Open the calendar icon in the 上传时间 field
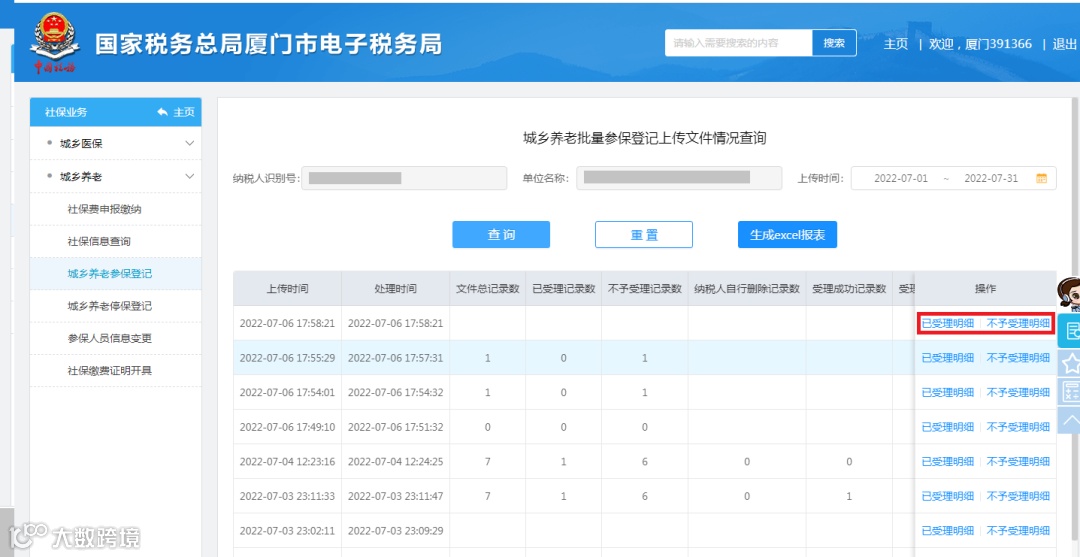 [x=1041, y=178]
